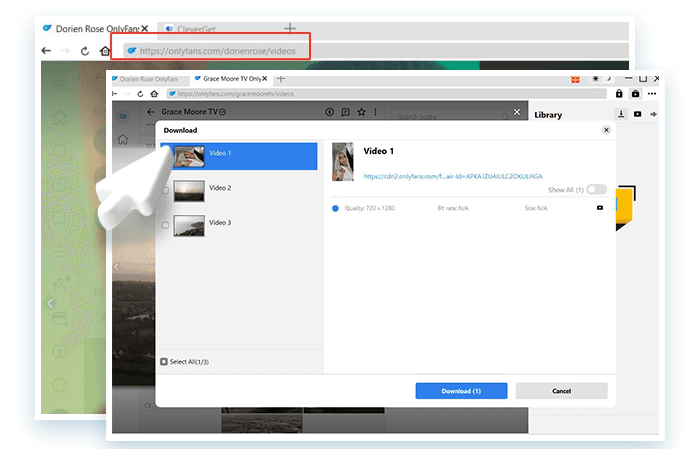Screen dimensions: 684x449
Task: Toggle the Show All switch
Action: click(597, 189)
